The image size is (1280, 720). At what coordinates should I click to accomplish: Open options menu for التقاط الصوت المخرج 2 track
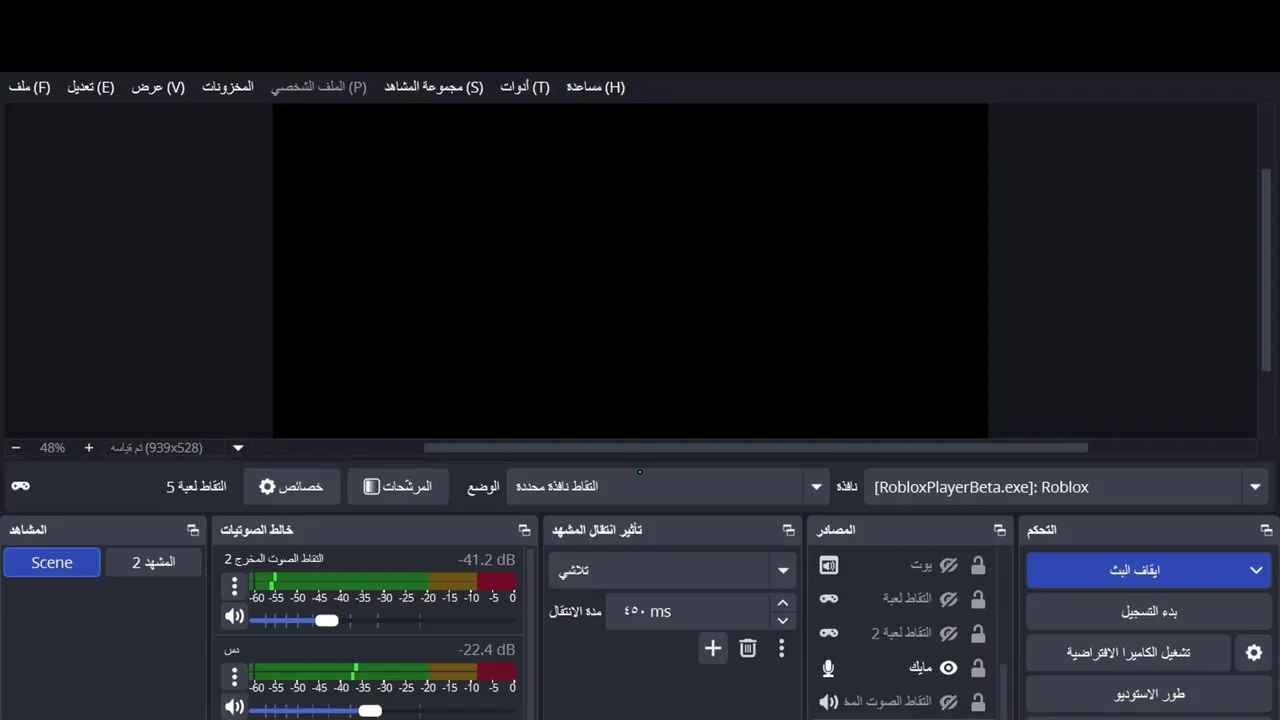pos(234,586)
